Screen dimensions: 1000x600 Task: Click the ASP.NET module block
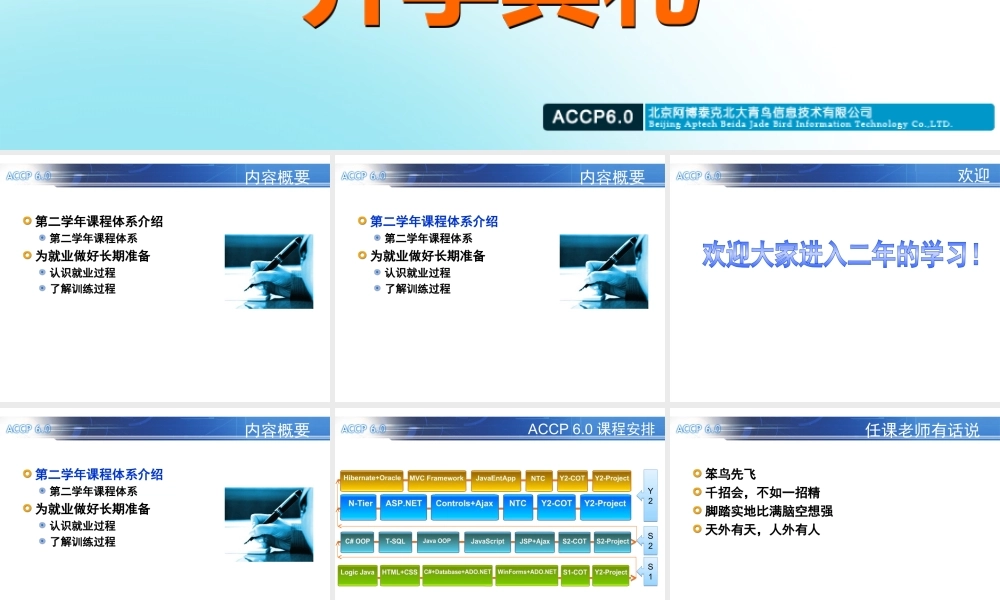click(x=403, y=505)
